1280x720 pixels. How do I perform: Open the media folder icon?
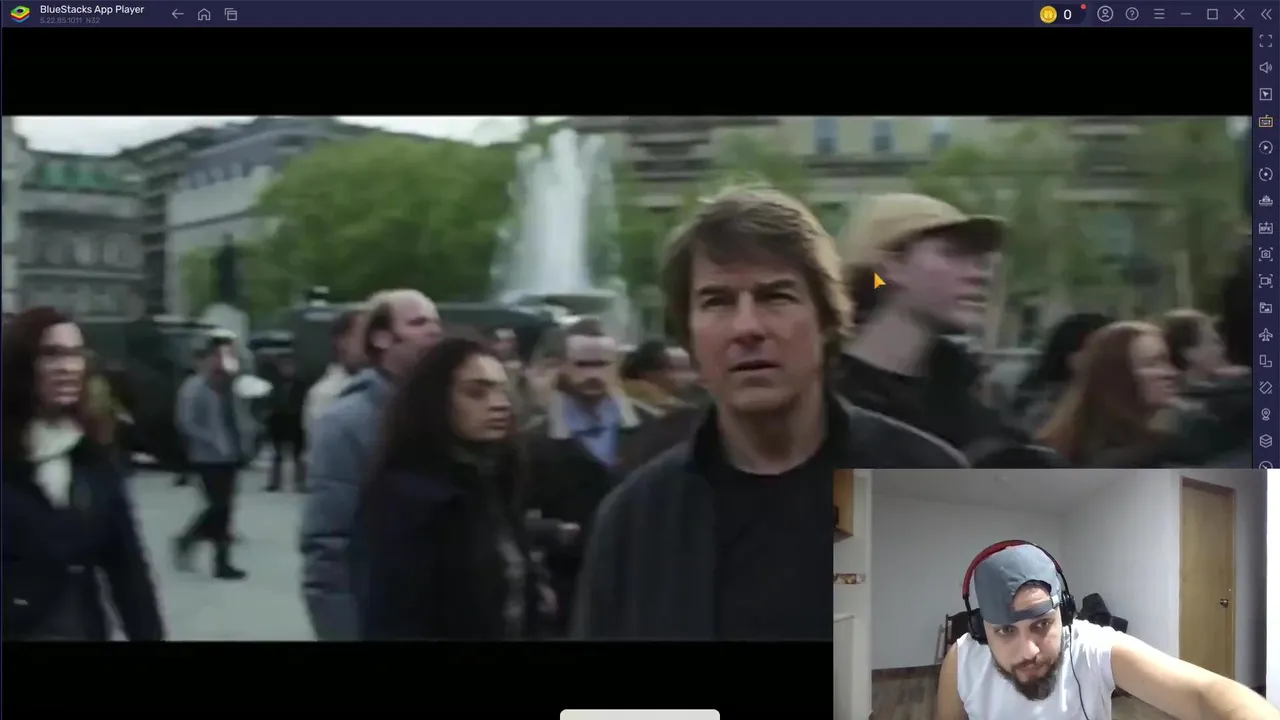click(1266, 308)
